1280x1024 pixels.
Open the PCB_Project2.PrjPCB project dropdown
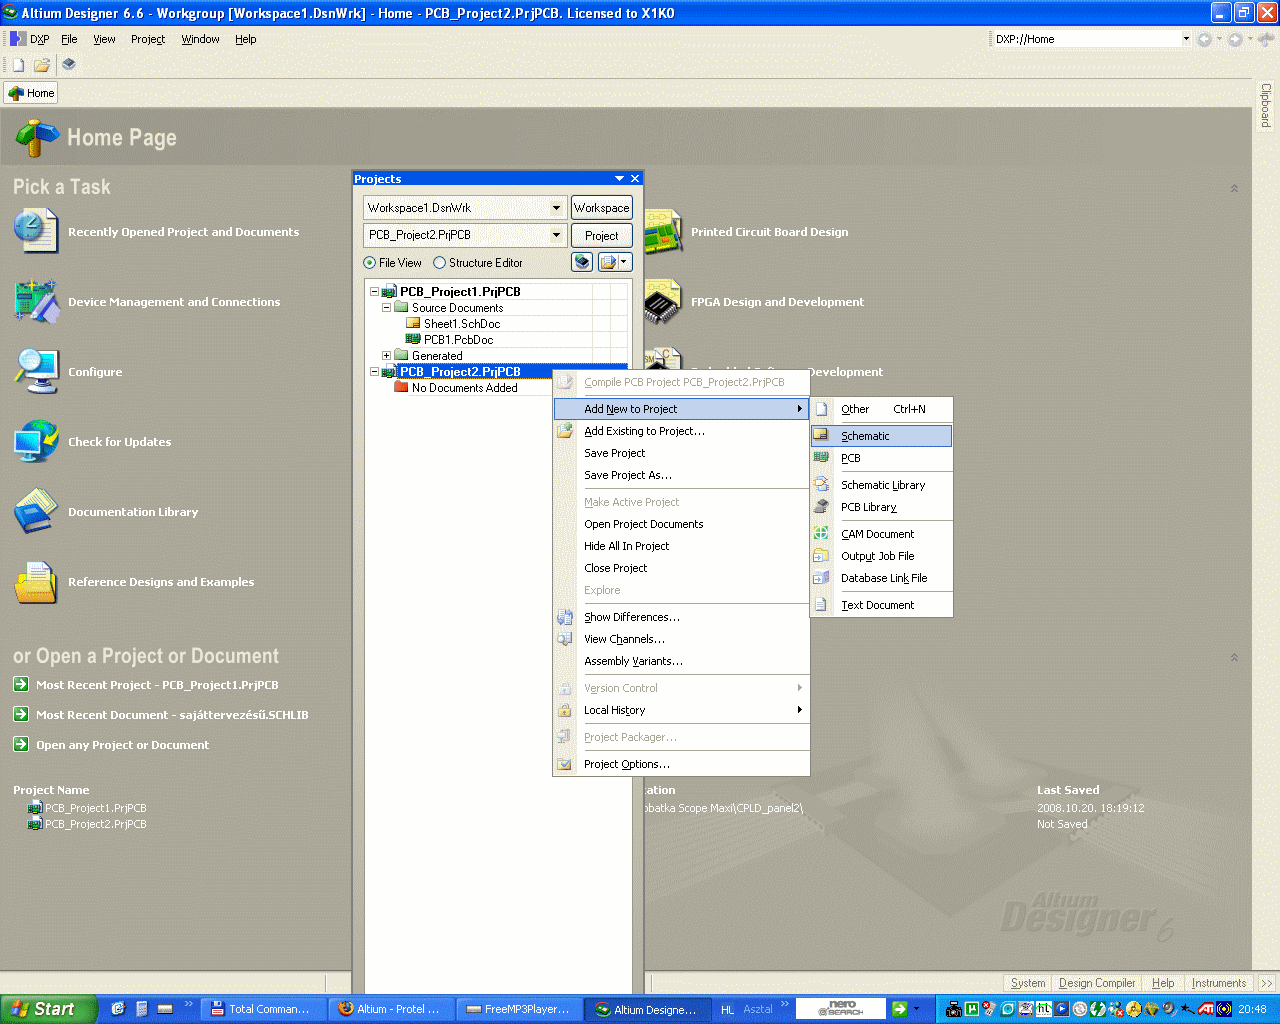pos(557,235)
